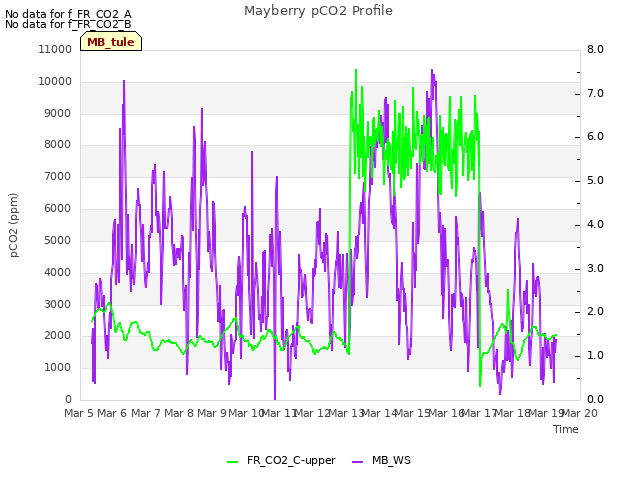Click the Mar 9 x-axis date label
640x480 pixels.
212,413
